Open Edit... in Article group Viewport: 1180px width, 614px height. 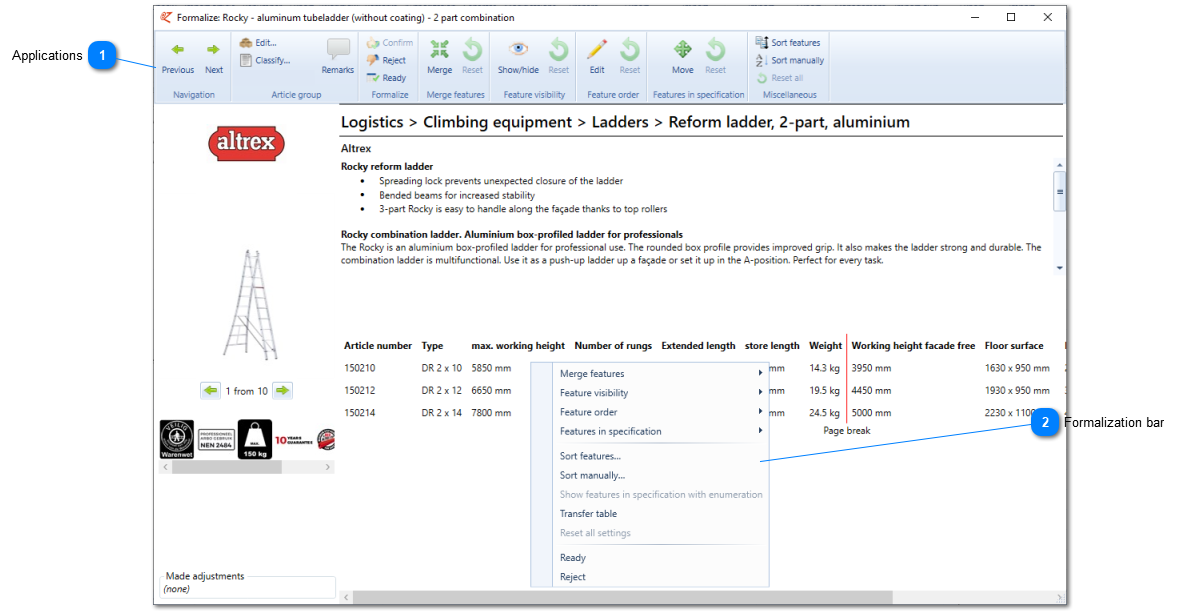pos(258,43)
